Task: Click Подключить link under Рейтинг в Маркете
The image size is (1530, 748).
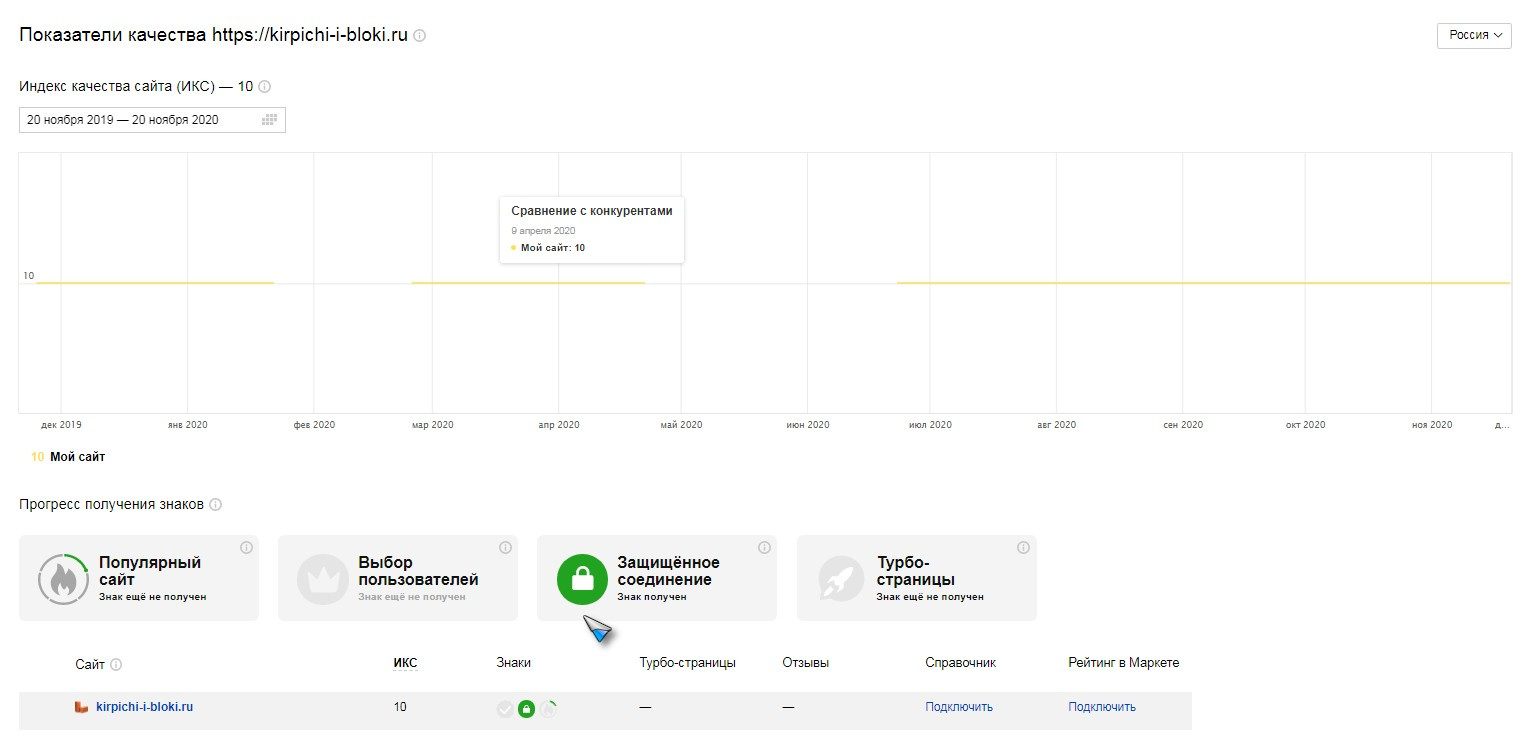Action: click(x=1102, y=707)
